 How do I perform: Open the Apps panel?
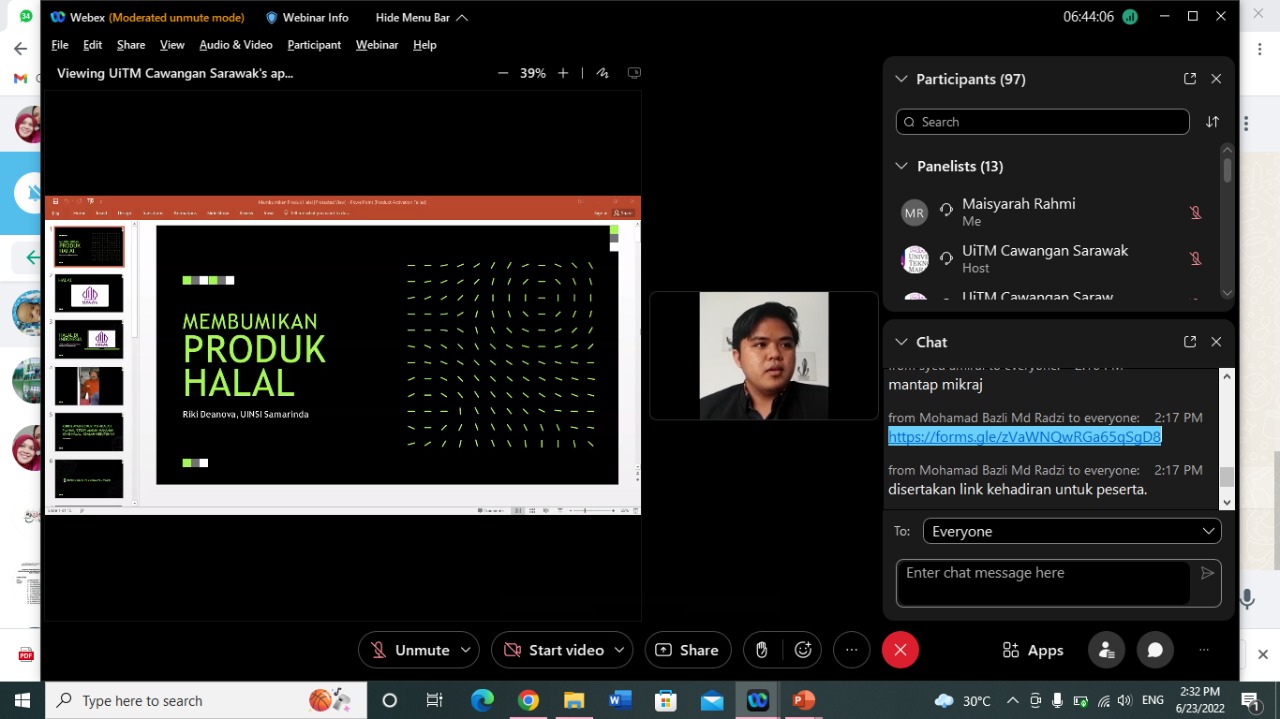pos(1033,650)
